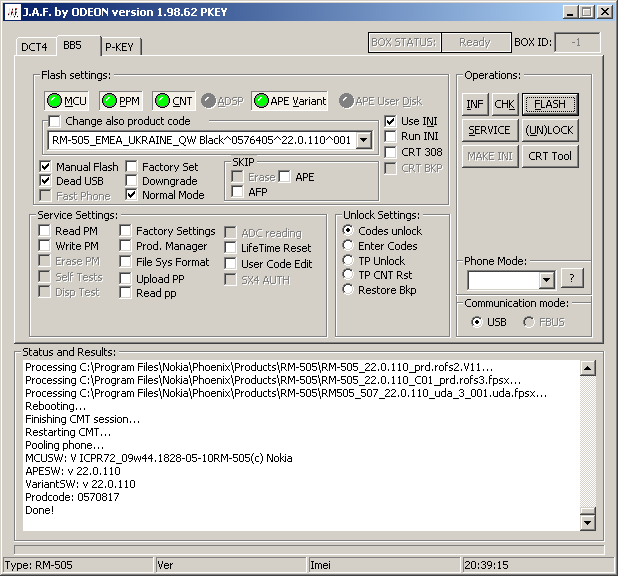
Task: Click the (UN)LOCK button
Action: pos(550,130)
